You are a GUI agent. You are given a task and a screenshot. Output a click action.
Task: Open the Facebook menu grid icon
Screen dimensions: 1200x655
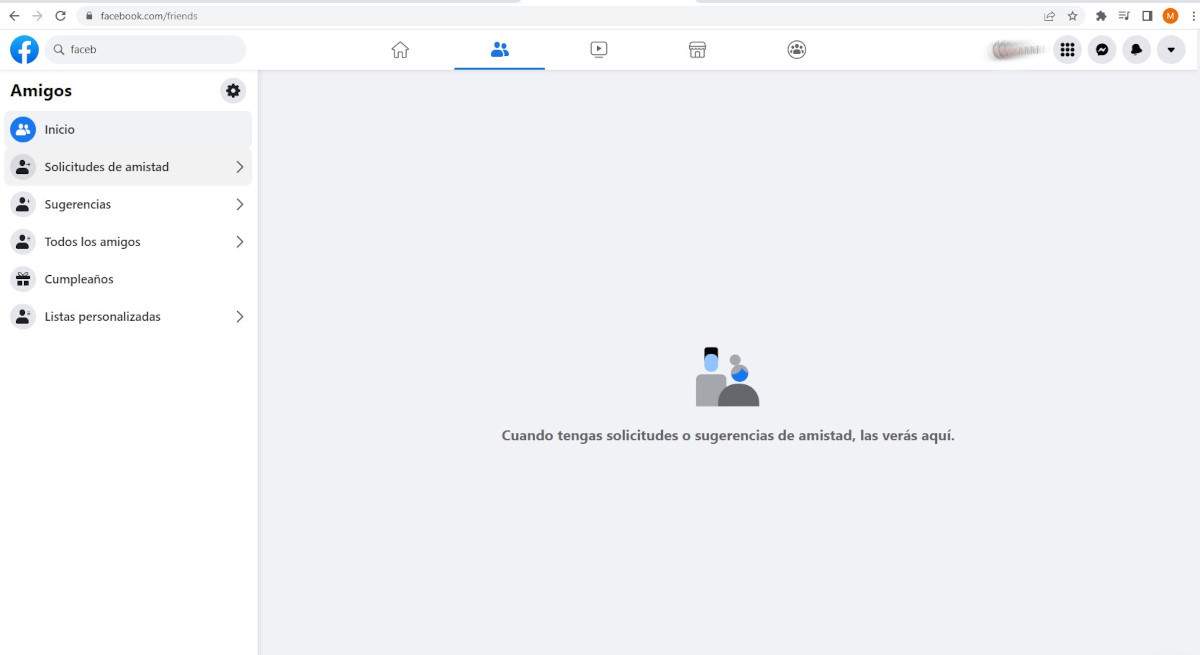[1067, 49]
